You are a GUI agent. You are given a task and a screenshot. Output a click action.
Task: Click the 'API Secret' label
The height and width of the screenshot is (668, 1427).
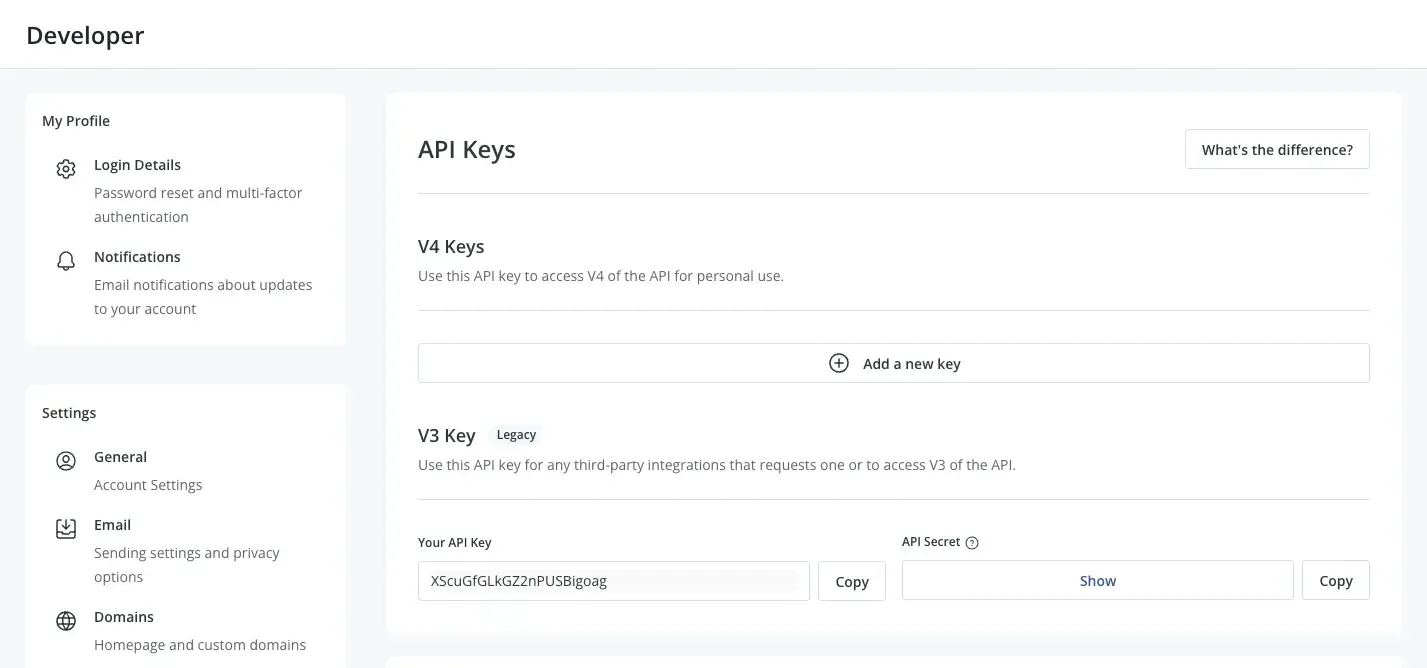(x=931, y=542)
